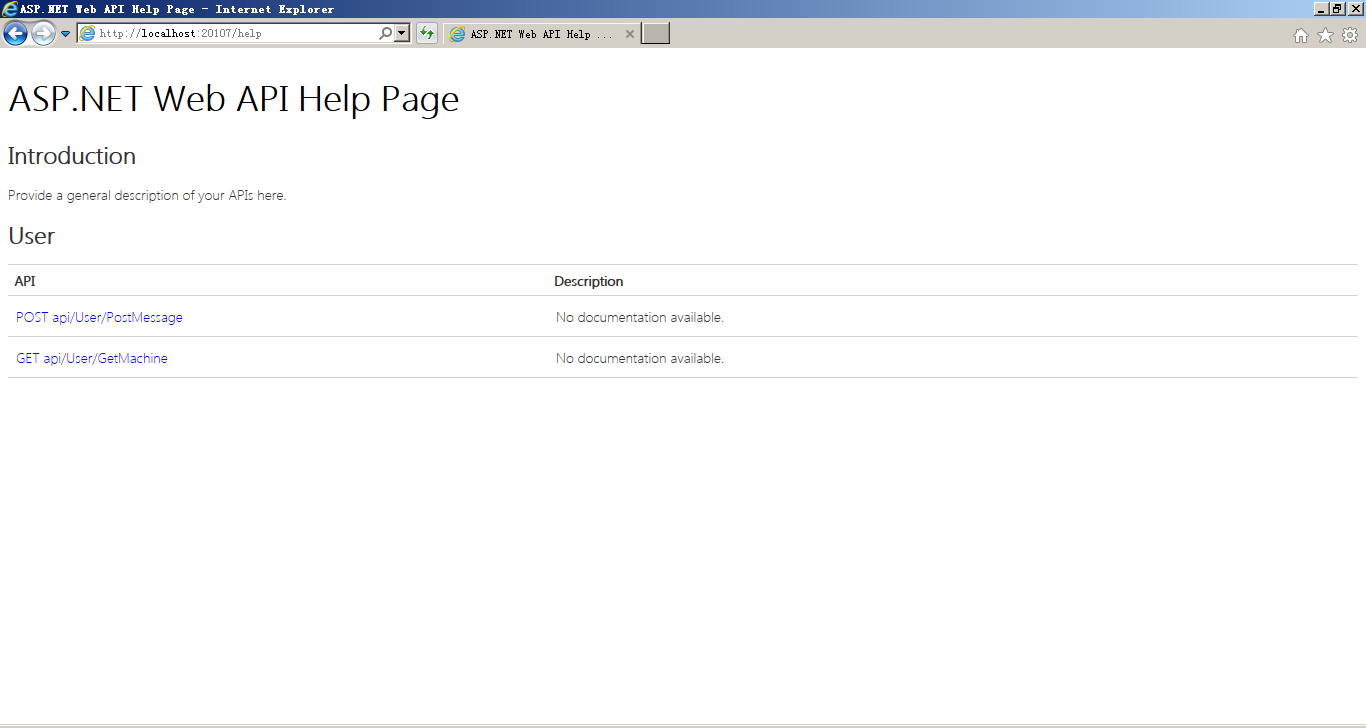Screen dimensions: 1366x728
Task: Click the browser Forward arrow button
Action: point(43,34)
